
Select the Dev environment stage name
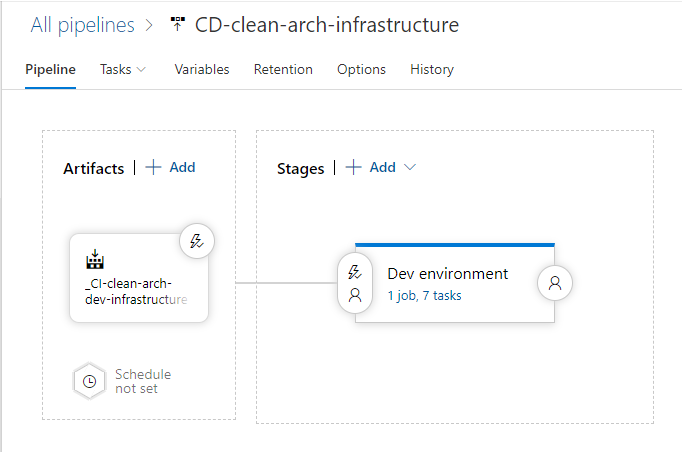tap(448, 274)
